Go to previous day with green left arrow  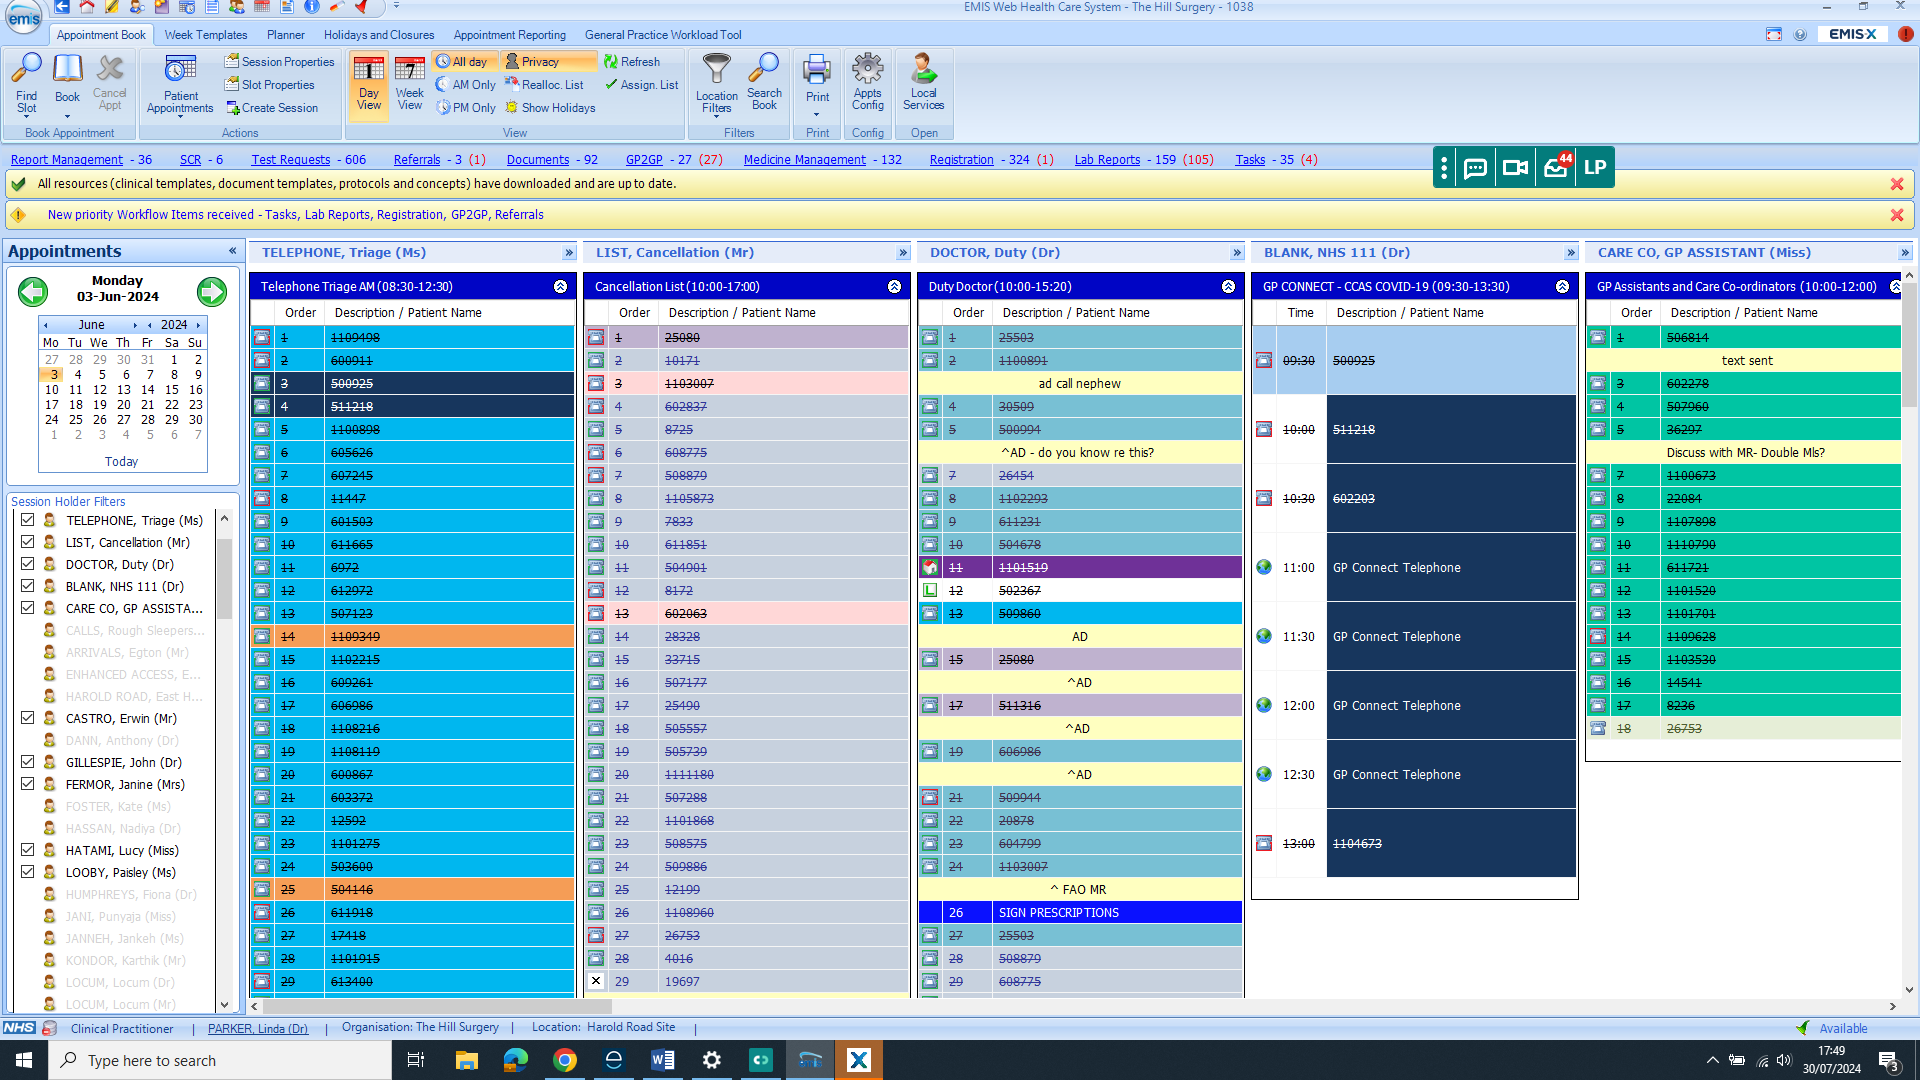33,291
